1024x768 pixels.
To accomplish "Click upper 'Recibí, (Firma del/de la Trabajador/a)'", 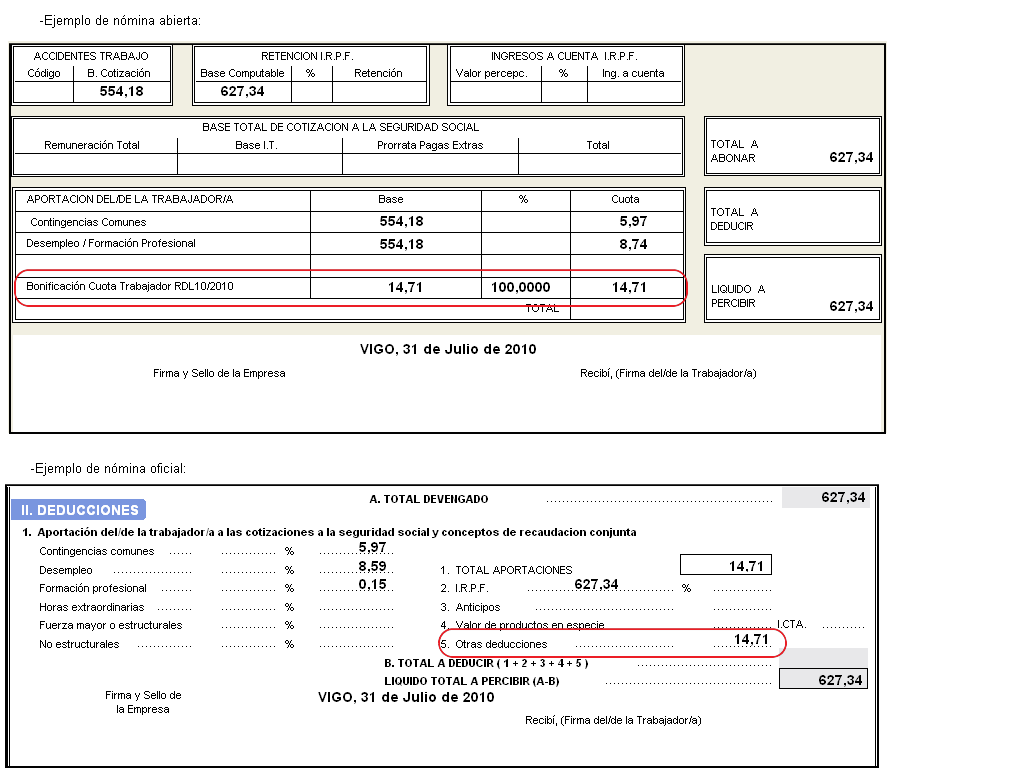I will (668, 374).
